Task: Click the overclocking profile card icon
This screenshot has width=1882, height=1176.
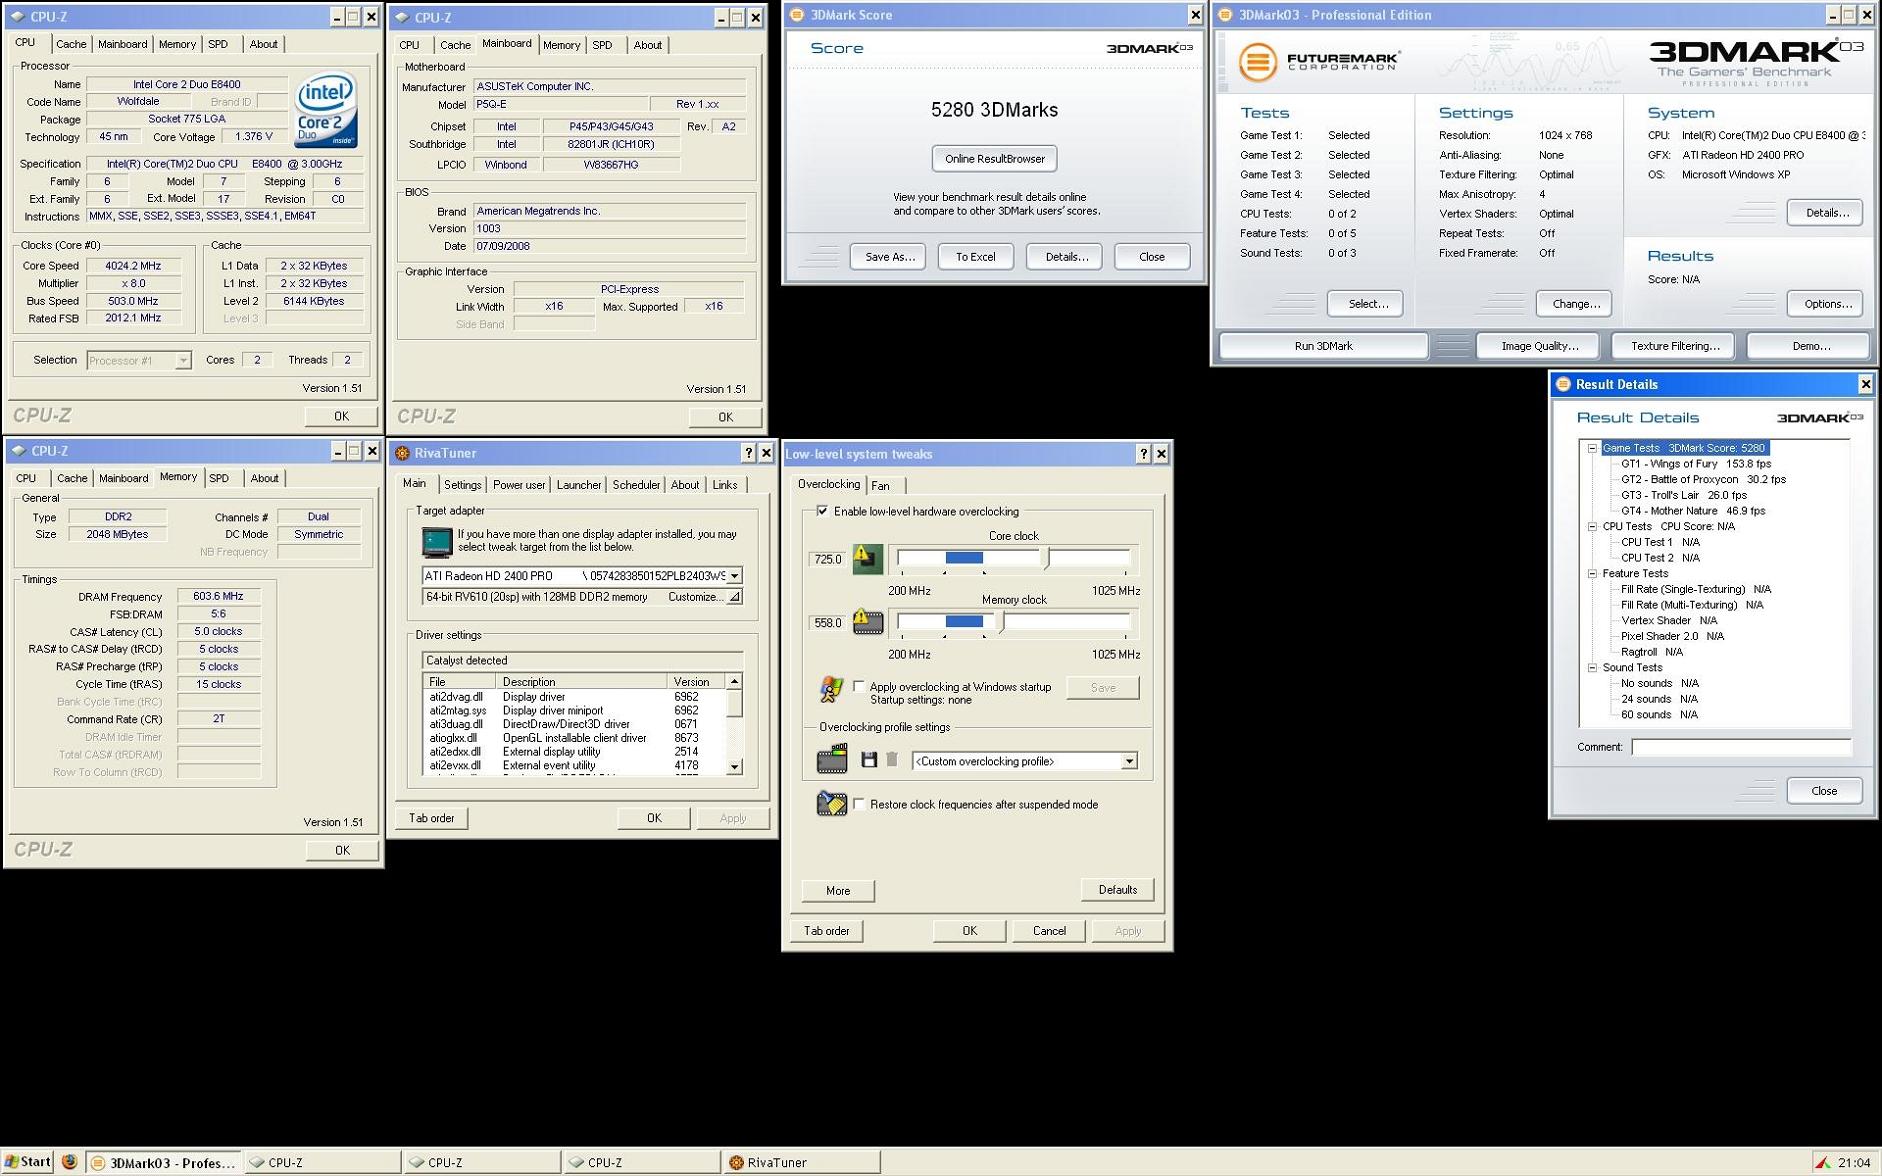Action: 831,759
